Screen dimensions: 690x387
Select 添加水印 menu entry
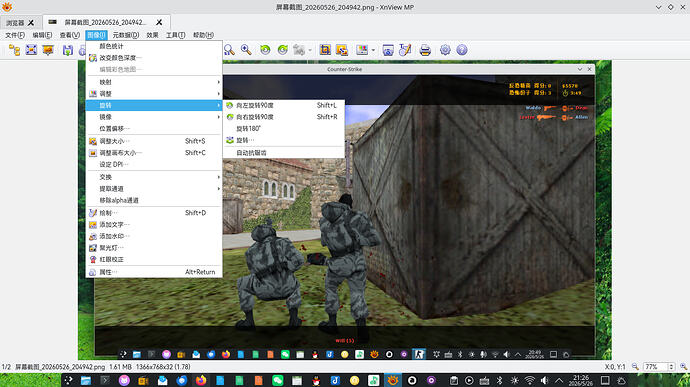point(154,236)
